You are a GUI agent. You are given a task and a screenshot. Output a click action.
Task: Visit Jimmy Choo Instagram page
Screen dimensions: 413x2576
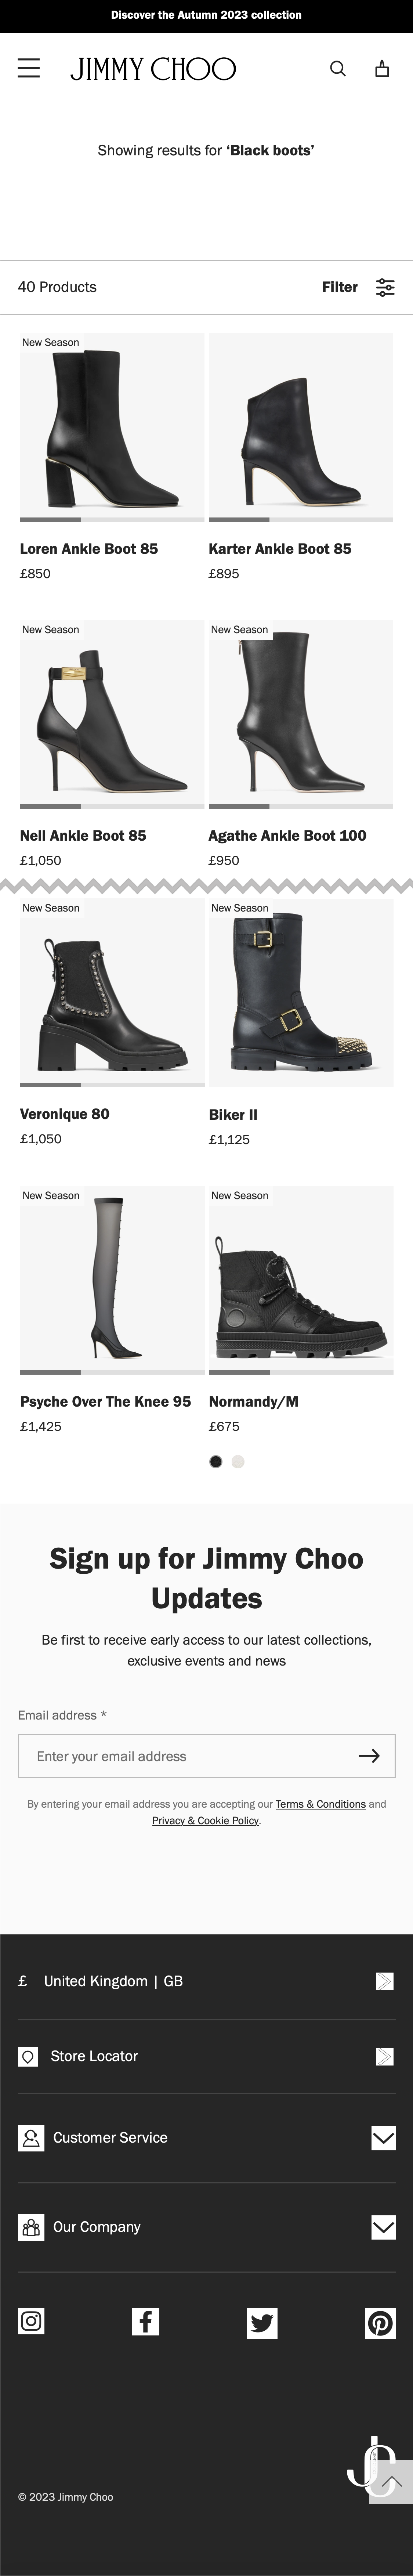pos(31,2321)
